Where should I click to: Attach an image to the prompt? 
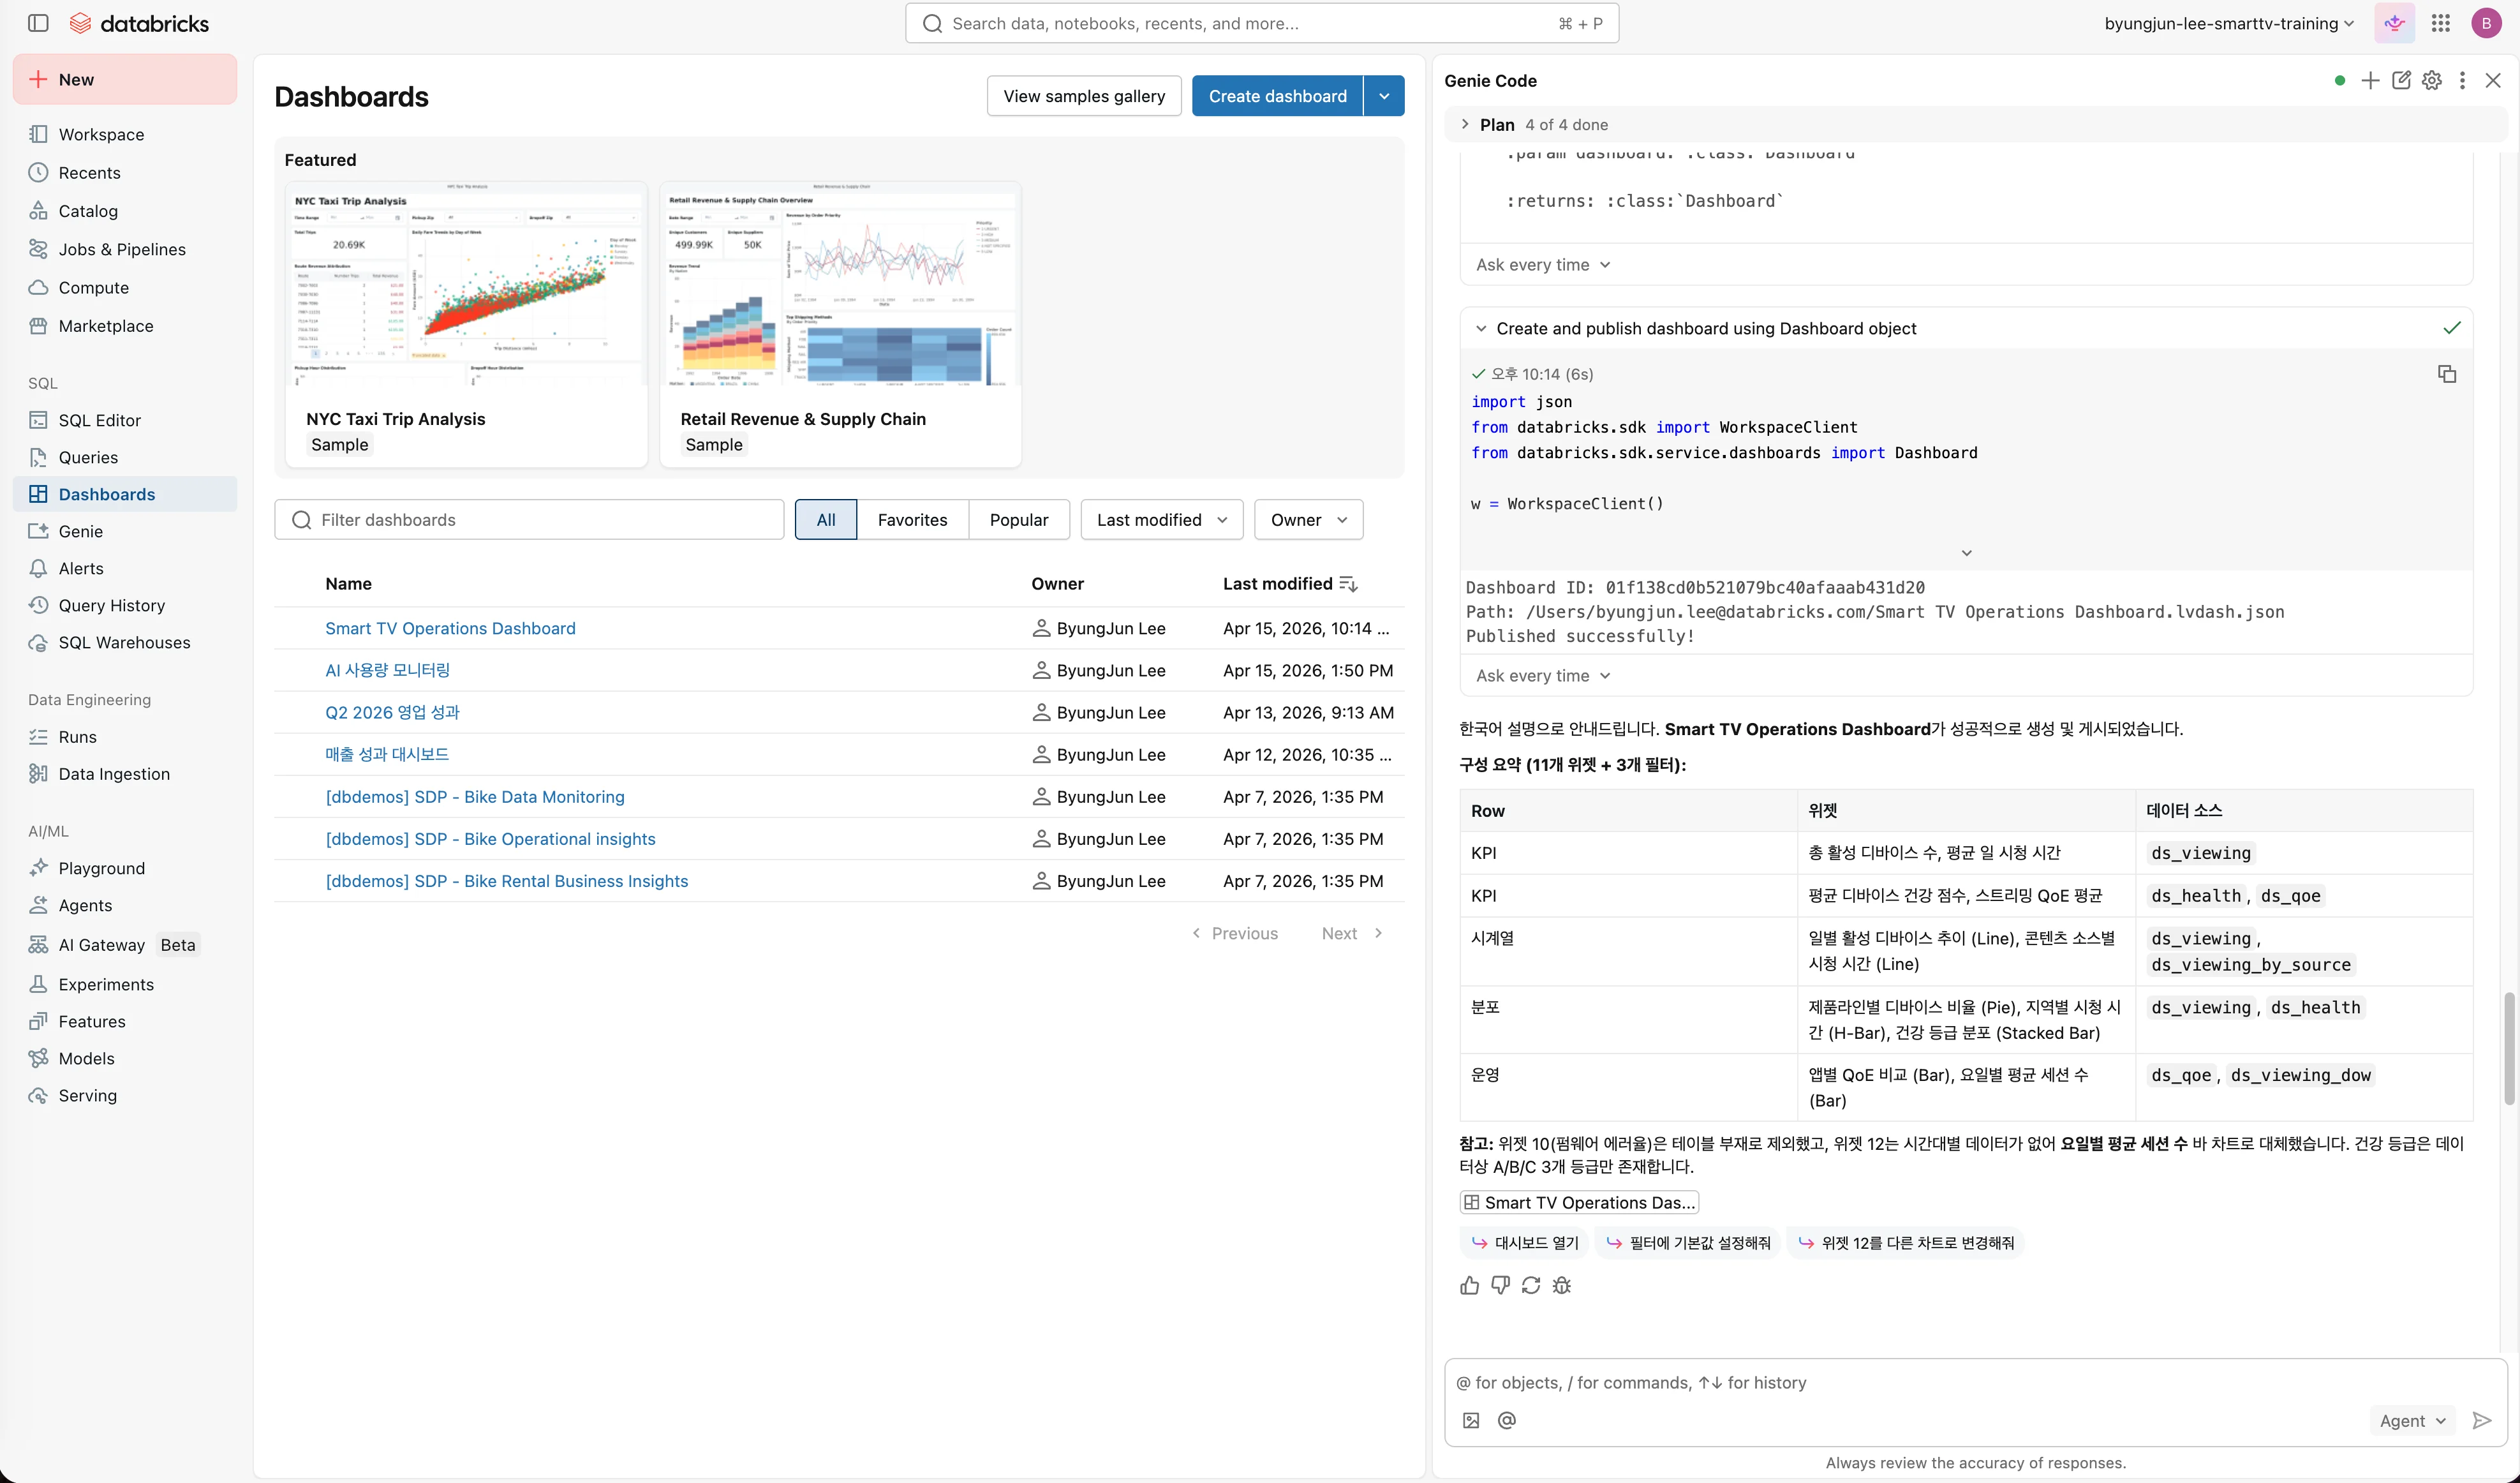1471,1420
